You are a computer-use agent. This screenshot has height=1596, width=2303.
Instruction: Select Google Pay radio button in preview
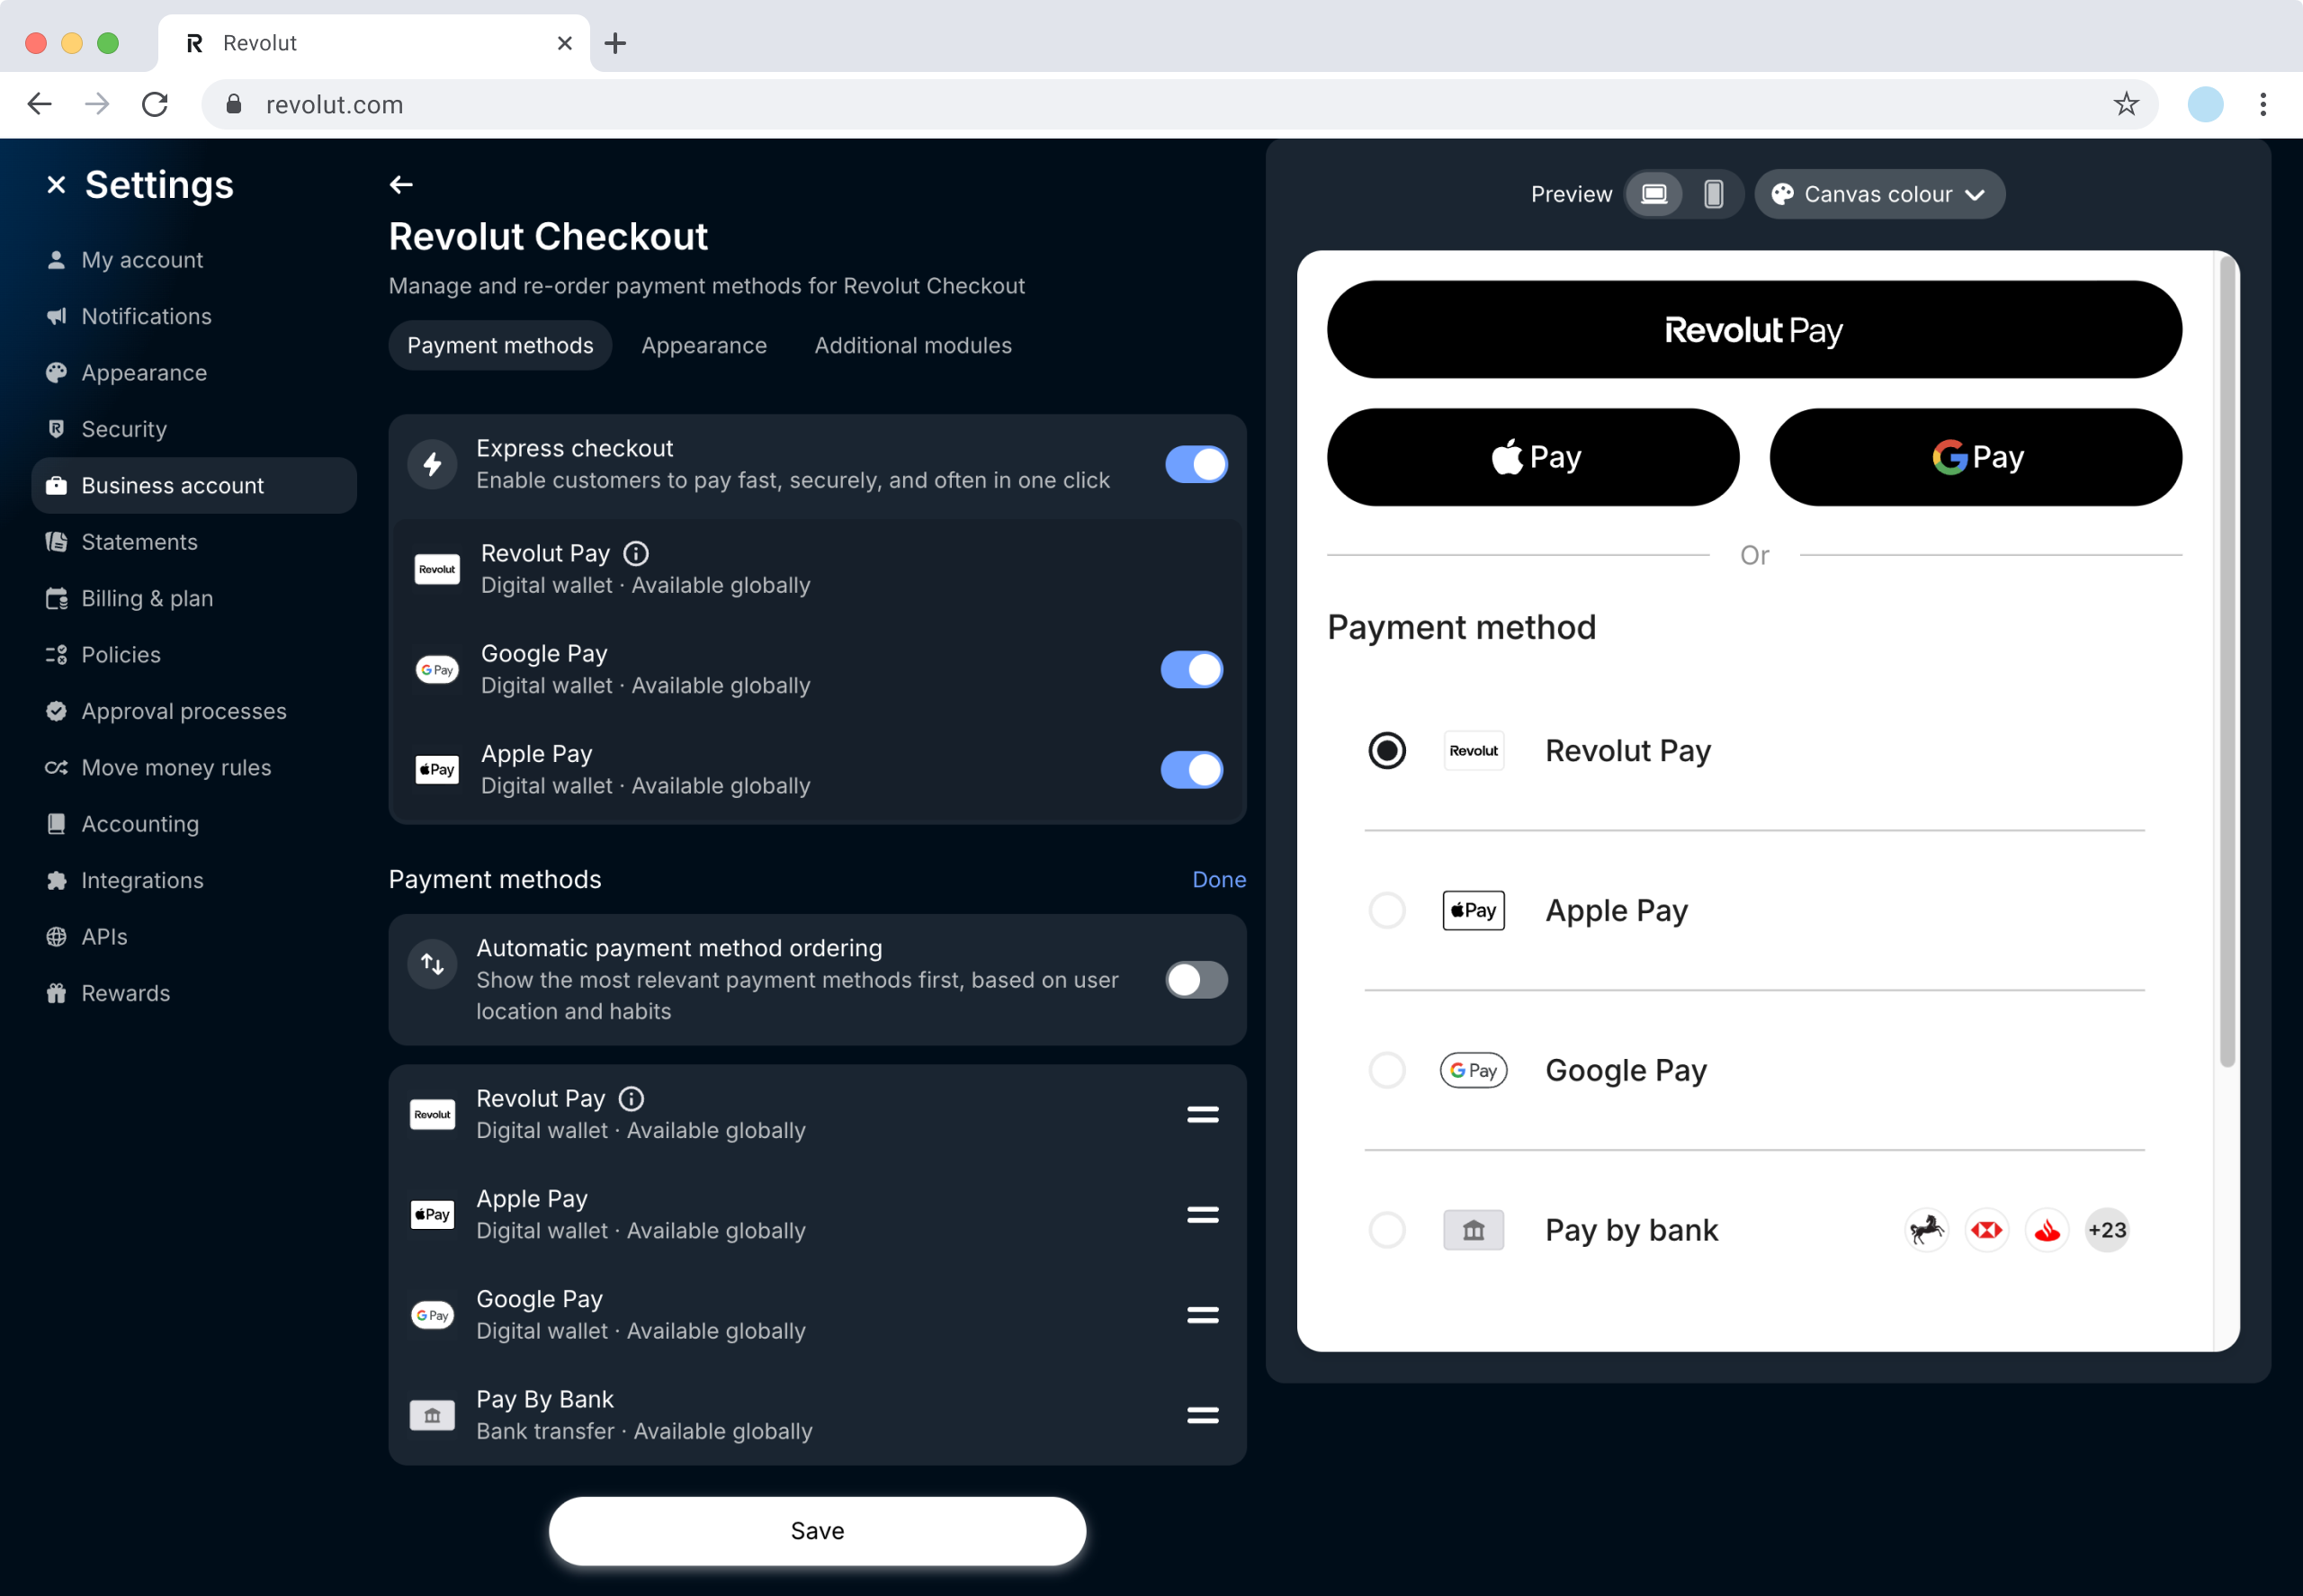tap(1386, 1070)
